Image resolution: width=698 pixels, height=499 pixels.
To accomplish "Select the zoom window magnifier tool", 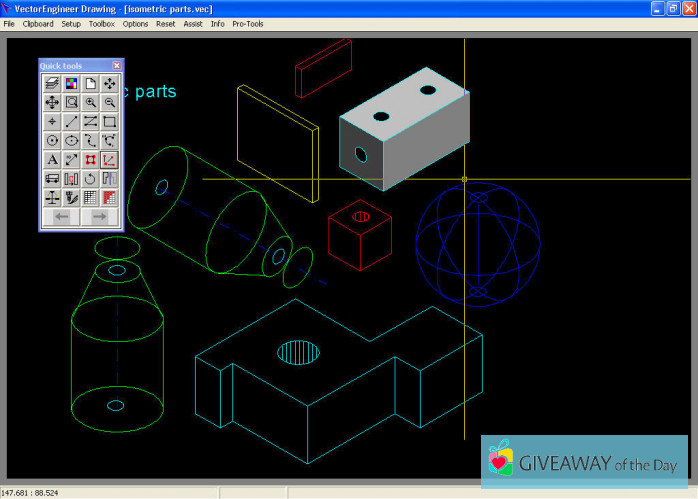I will pyautogui.click(x=71, y=102).
